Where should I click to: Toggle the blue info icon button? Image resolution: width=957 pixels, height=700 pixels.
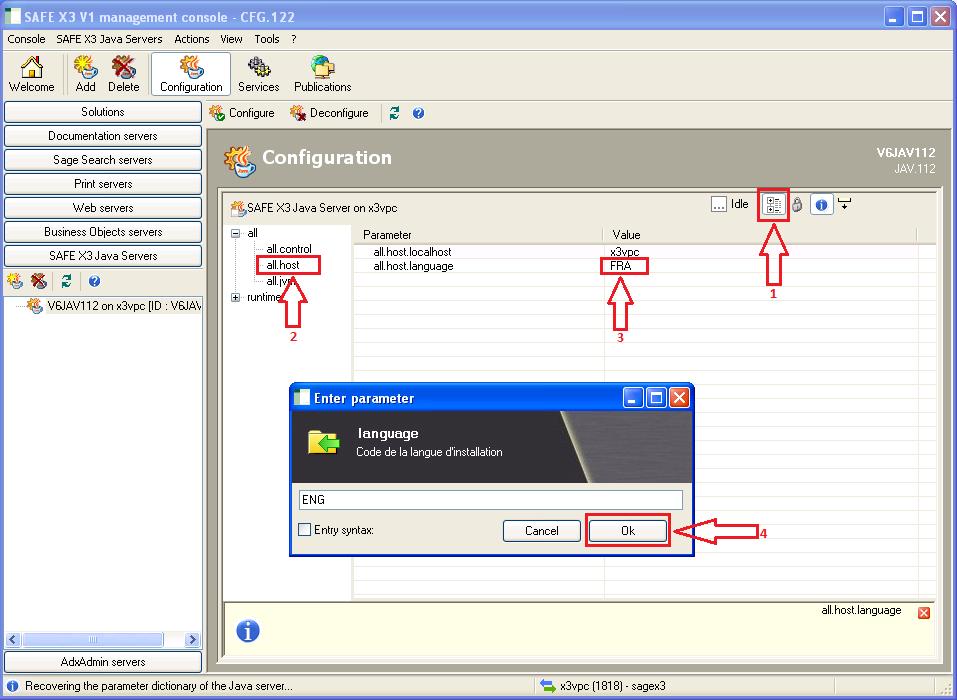[822, 205]
